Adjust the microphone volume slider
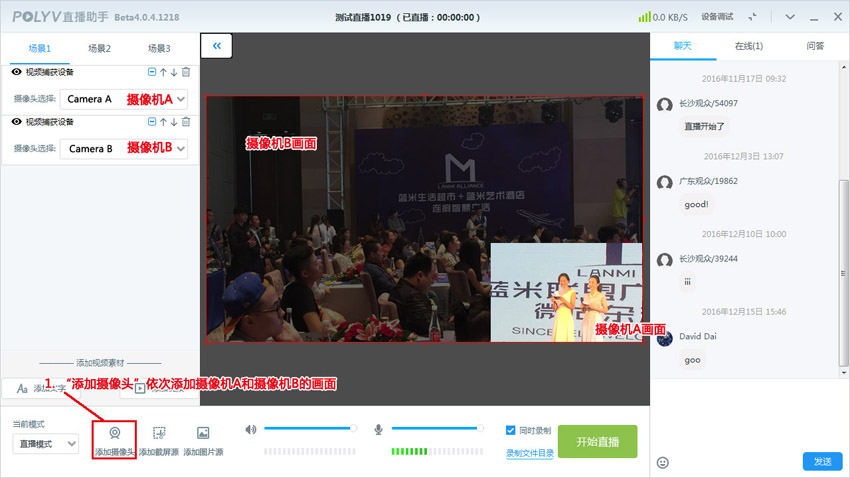 437,428
